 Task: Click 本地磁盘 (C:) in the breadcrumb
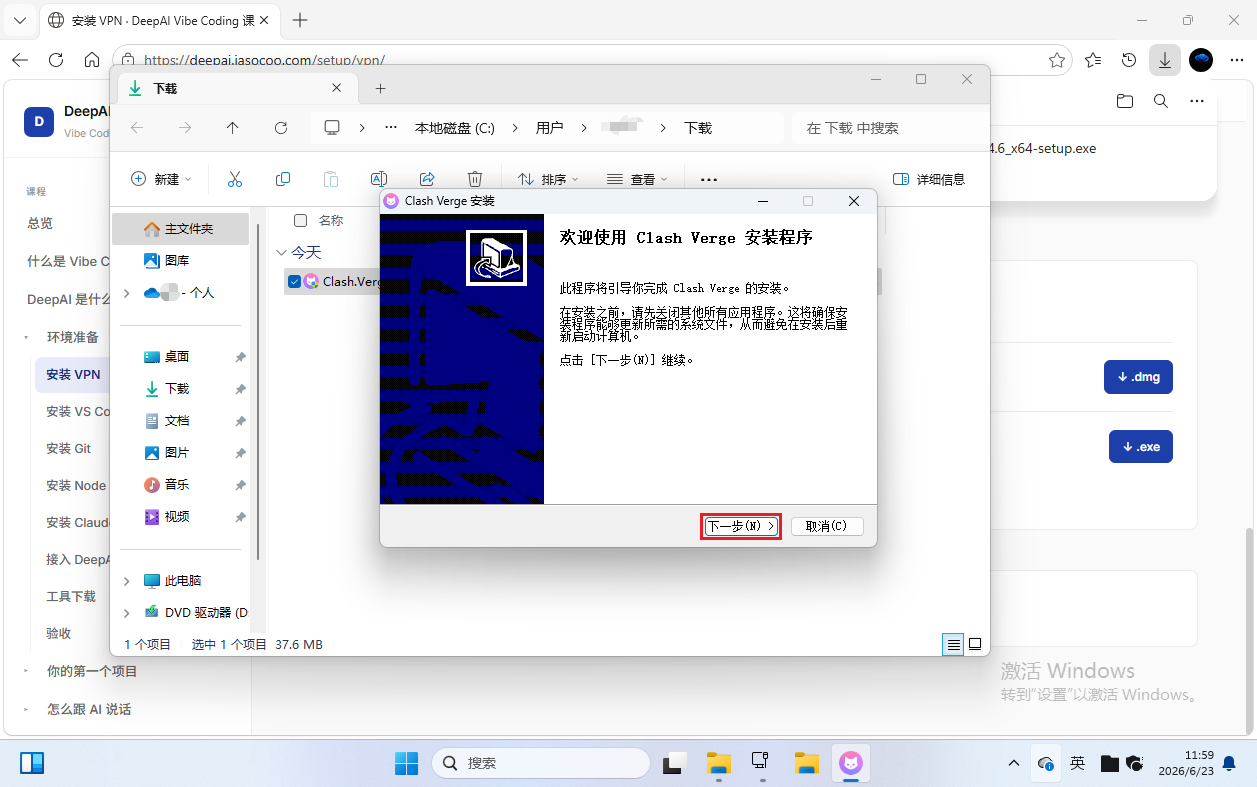[x=455, y=128]
